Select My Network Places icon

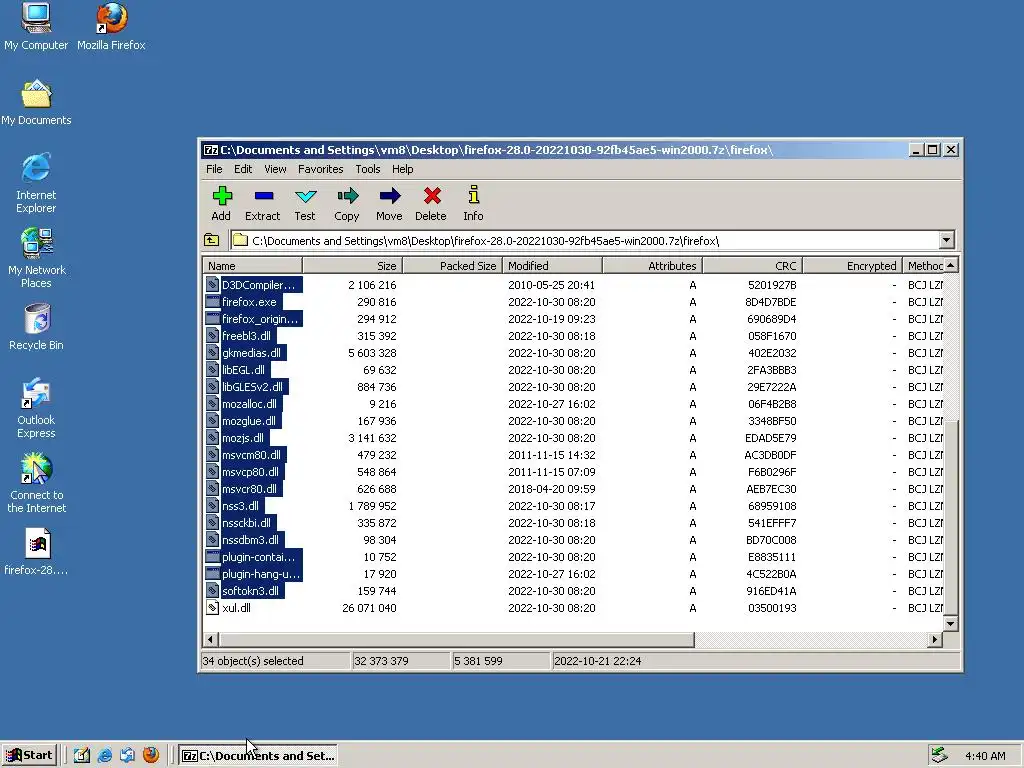click(x=37, y=259)
